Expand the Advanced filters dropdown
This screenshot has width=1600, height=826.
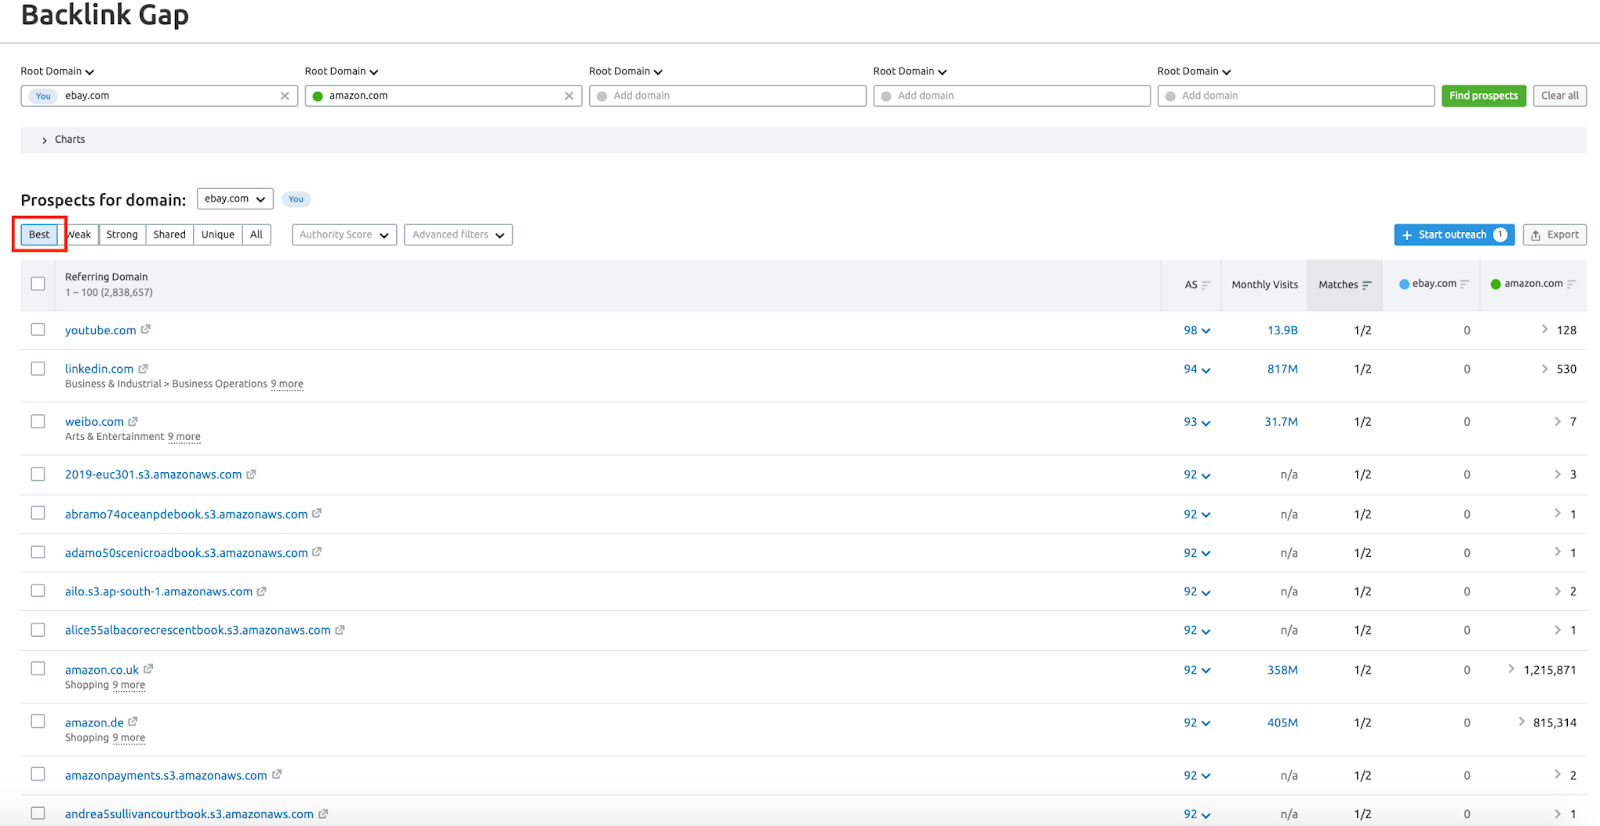click(458, 235)
